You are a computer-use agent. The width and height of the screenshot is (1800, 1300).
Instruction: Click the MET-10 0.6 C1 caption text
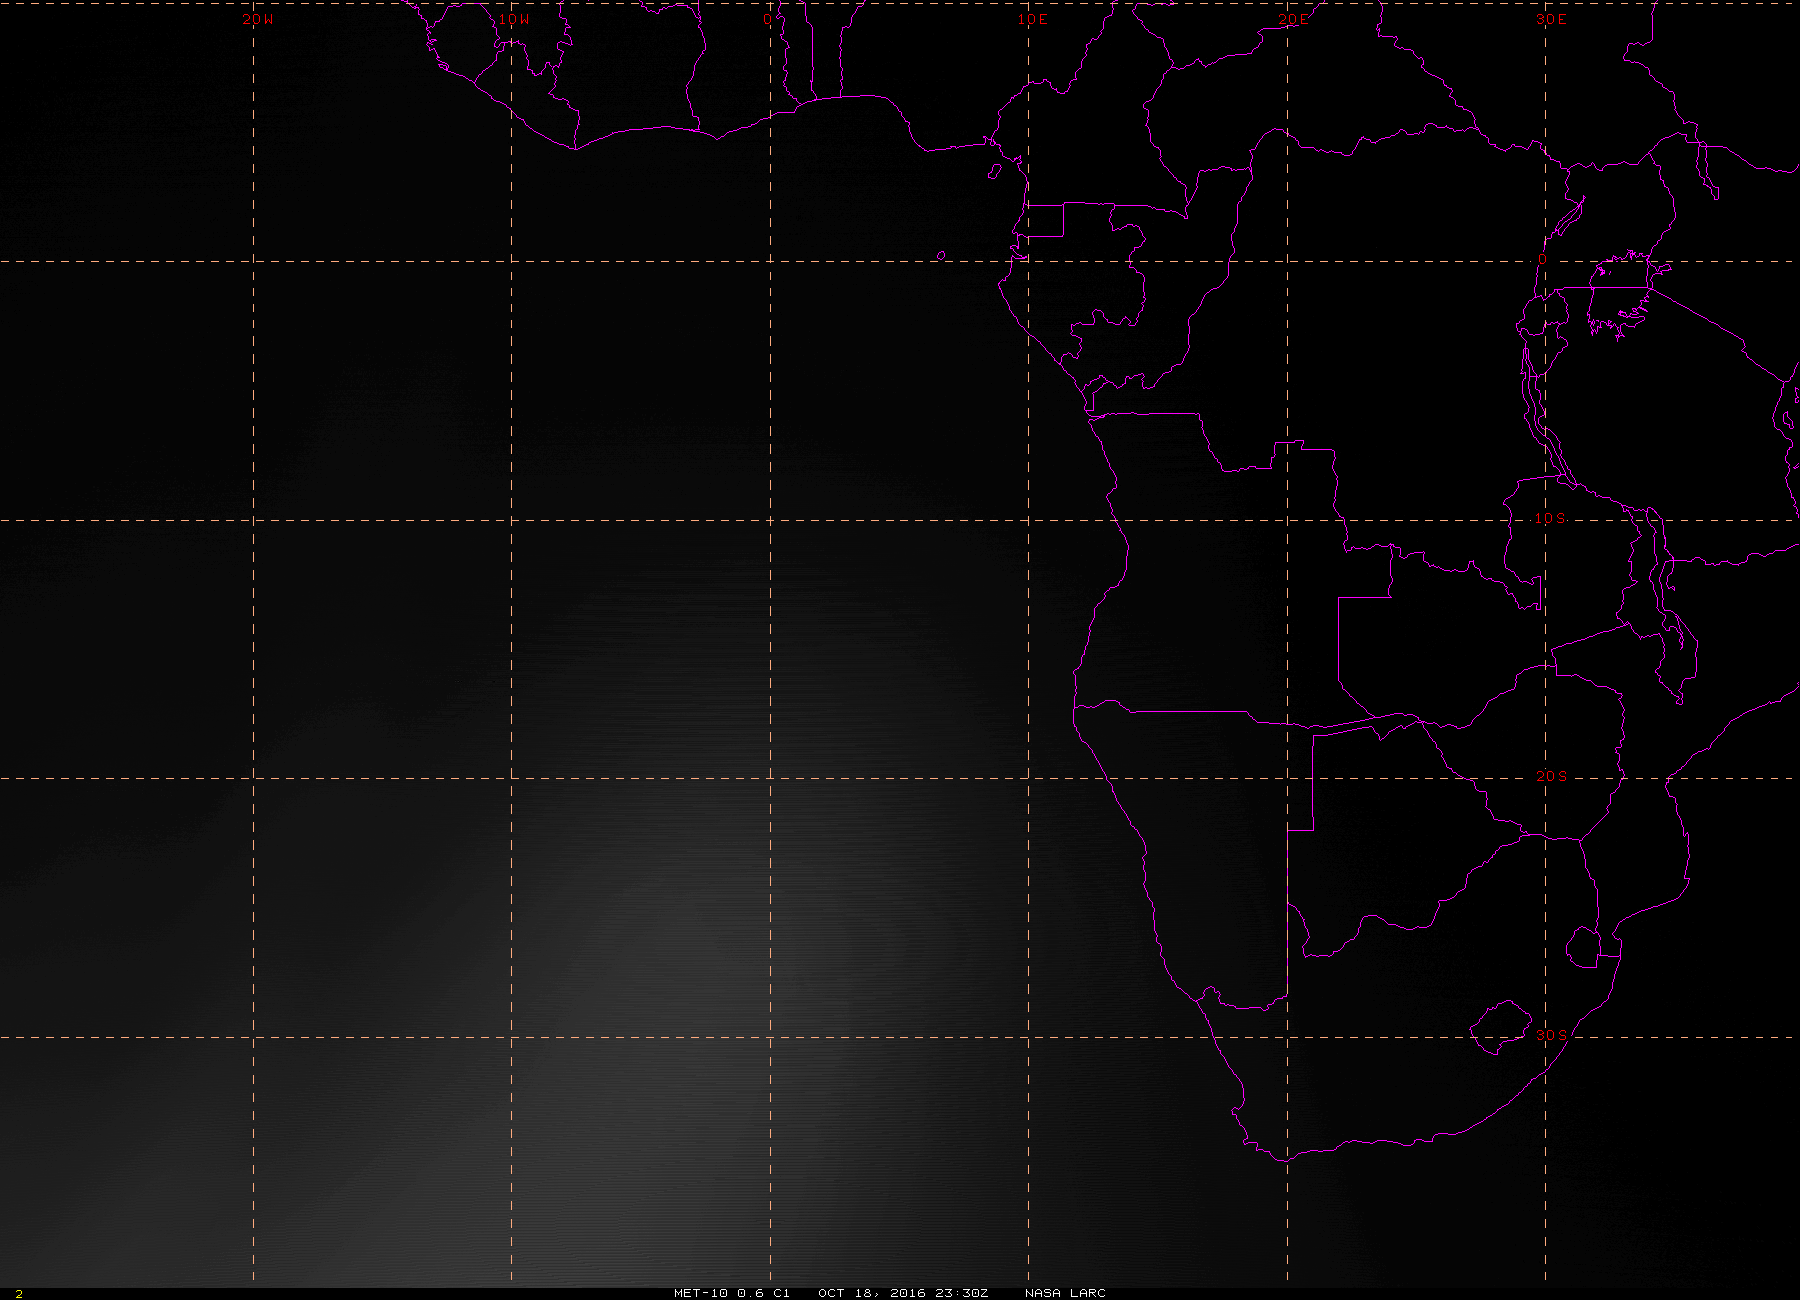pyautogui.click(x=732, y=1293)
